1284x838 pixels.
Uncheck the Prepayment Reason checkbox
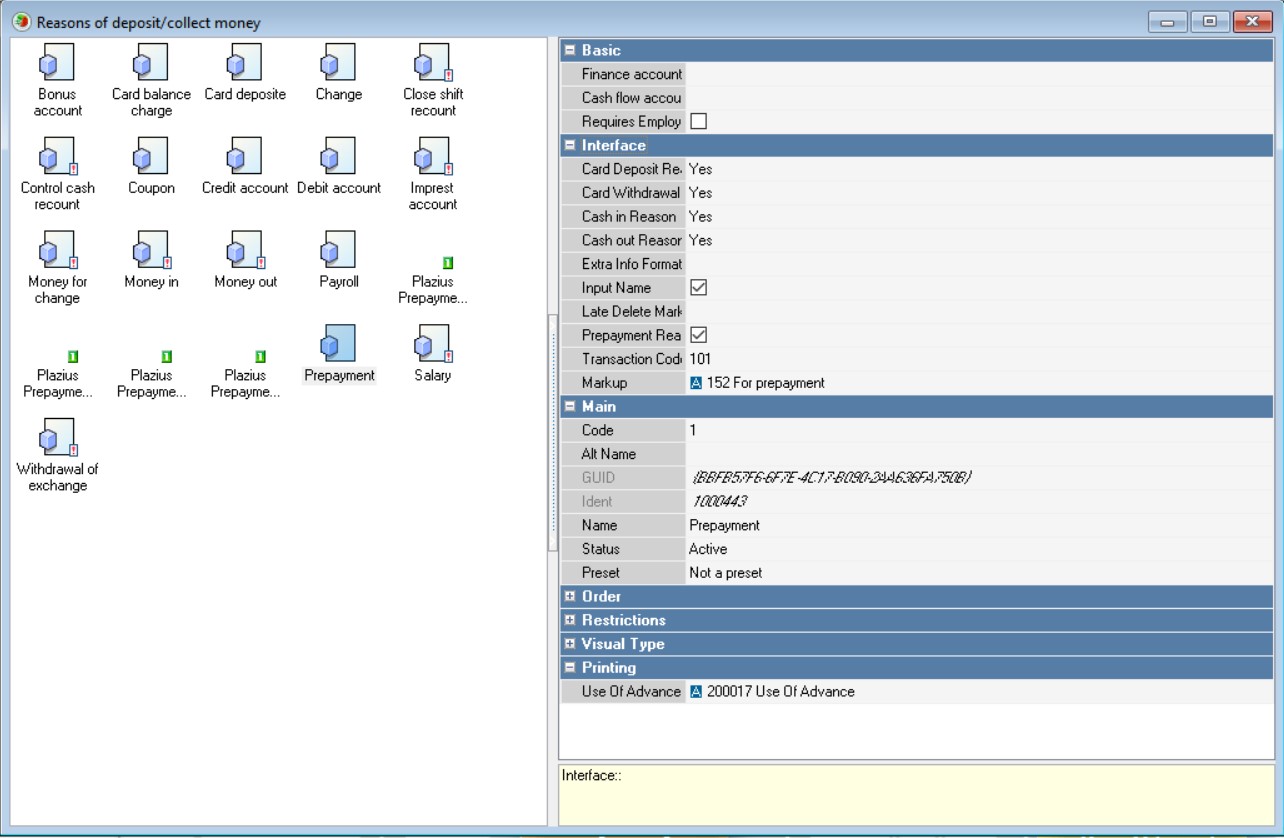pyautogui.click(x=699, y=335)
